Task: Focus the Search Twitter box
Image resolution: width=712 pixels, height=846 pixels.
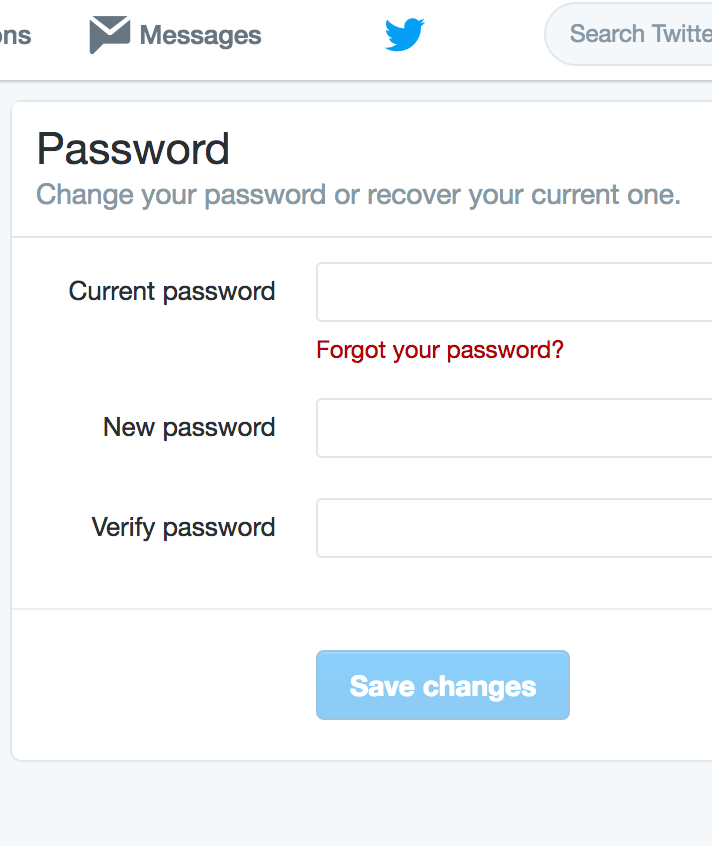Action: pyautogui.click(x=629, y=34)
